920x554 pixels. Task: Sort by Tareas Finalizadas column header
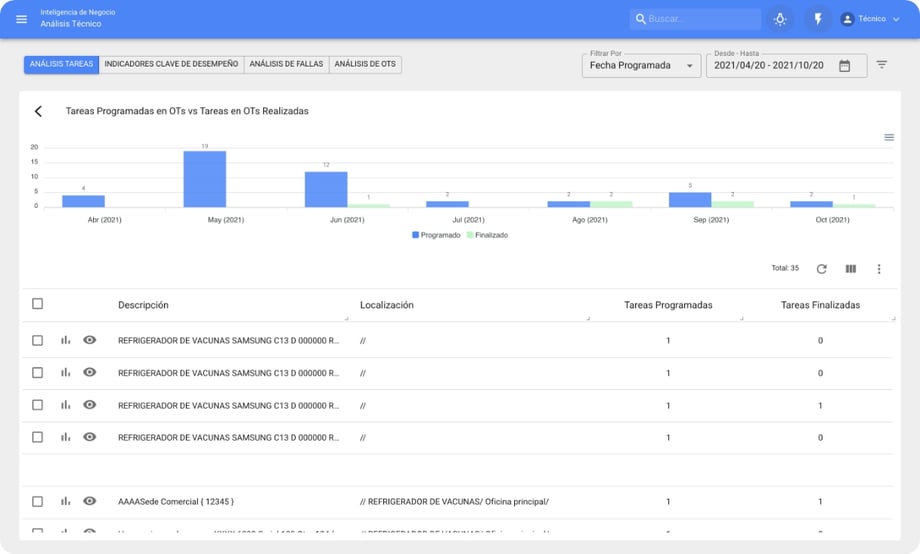[820, 305]
